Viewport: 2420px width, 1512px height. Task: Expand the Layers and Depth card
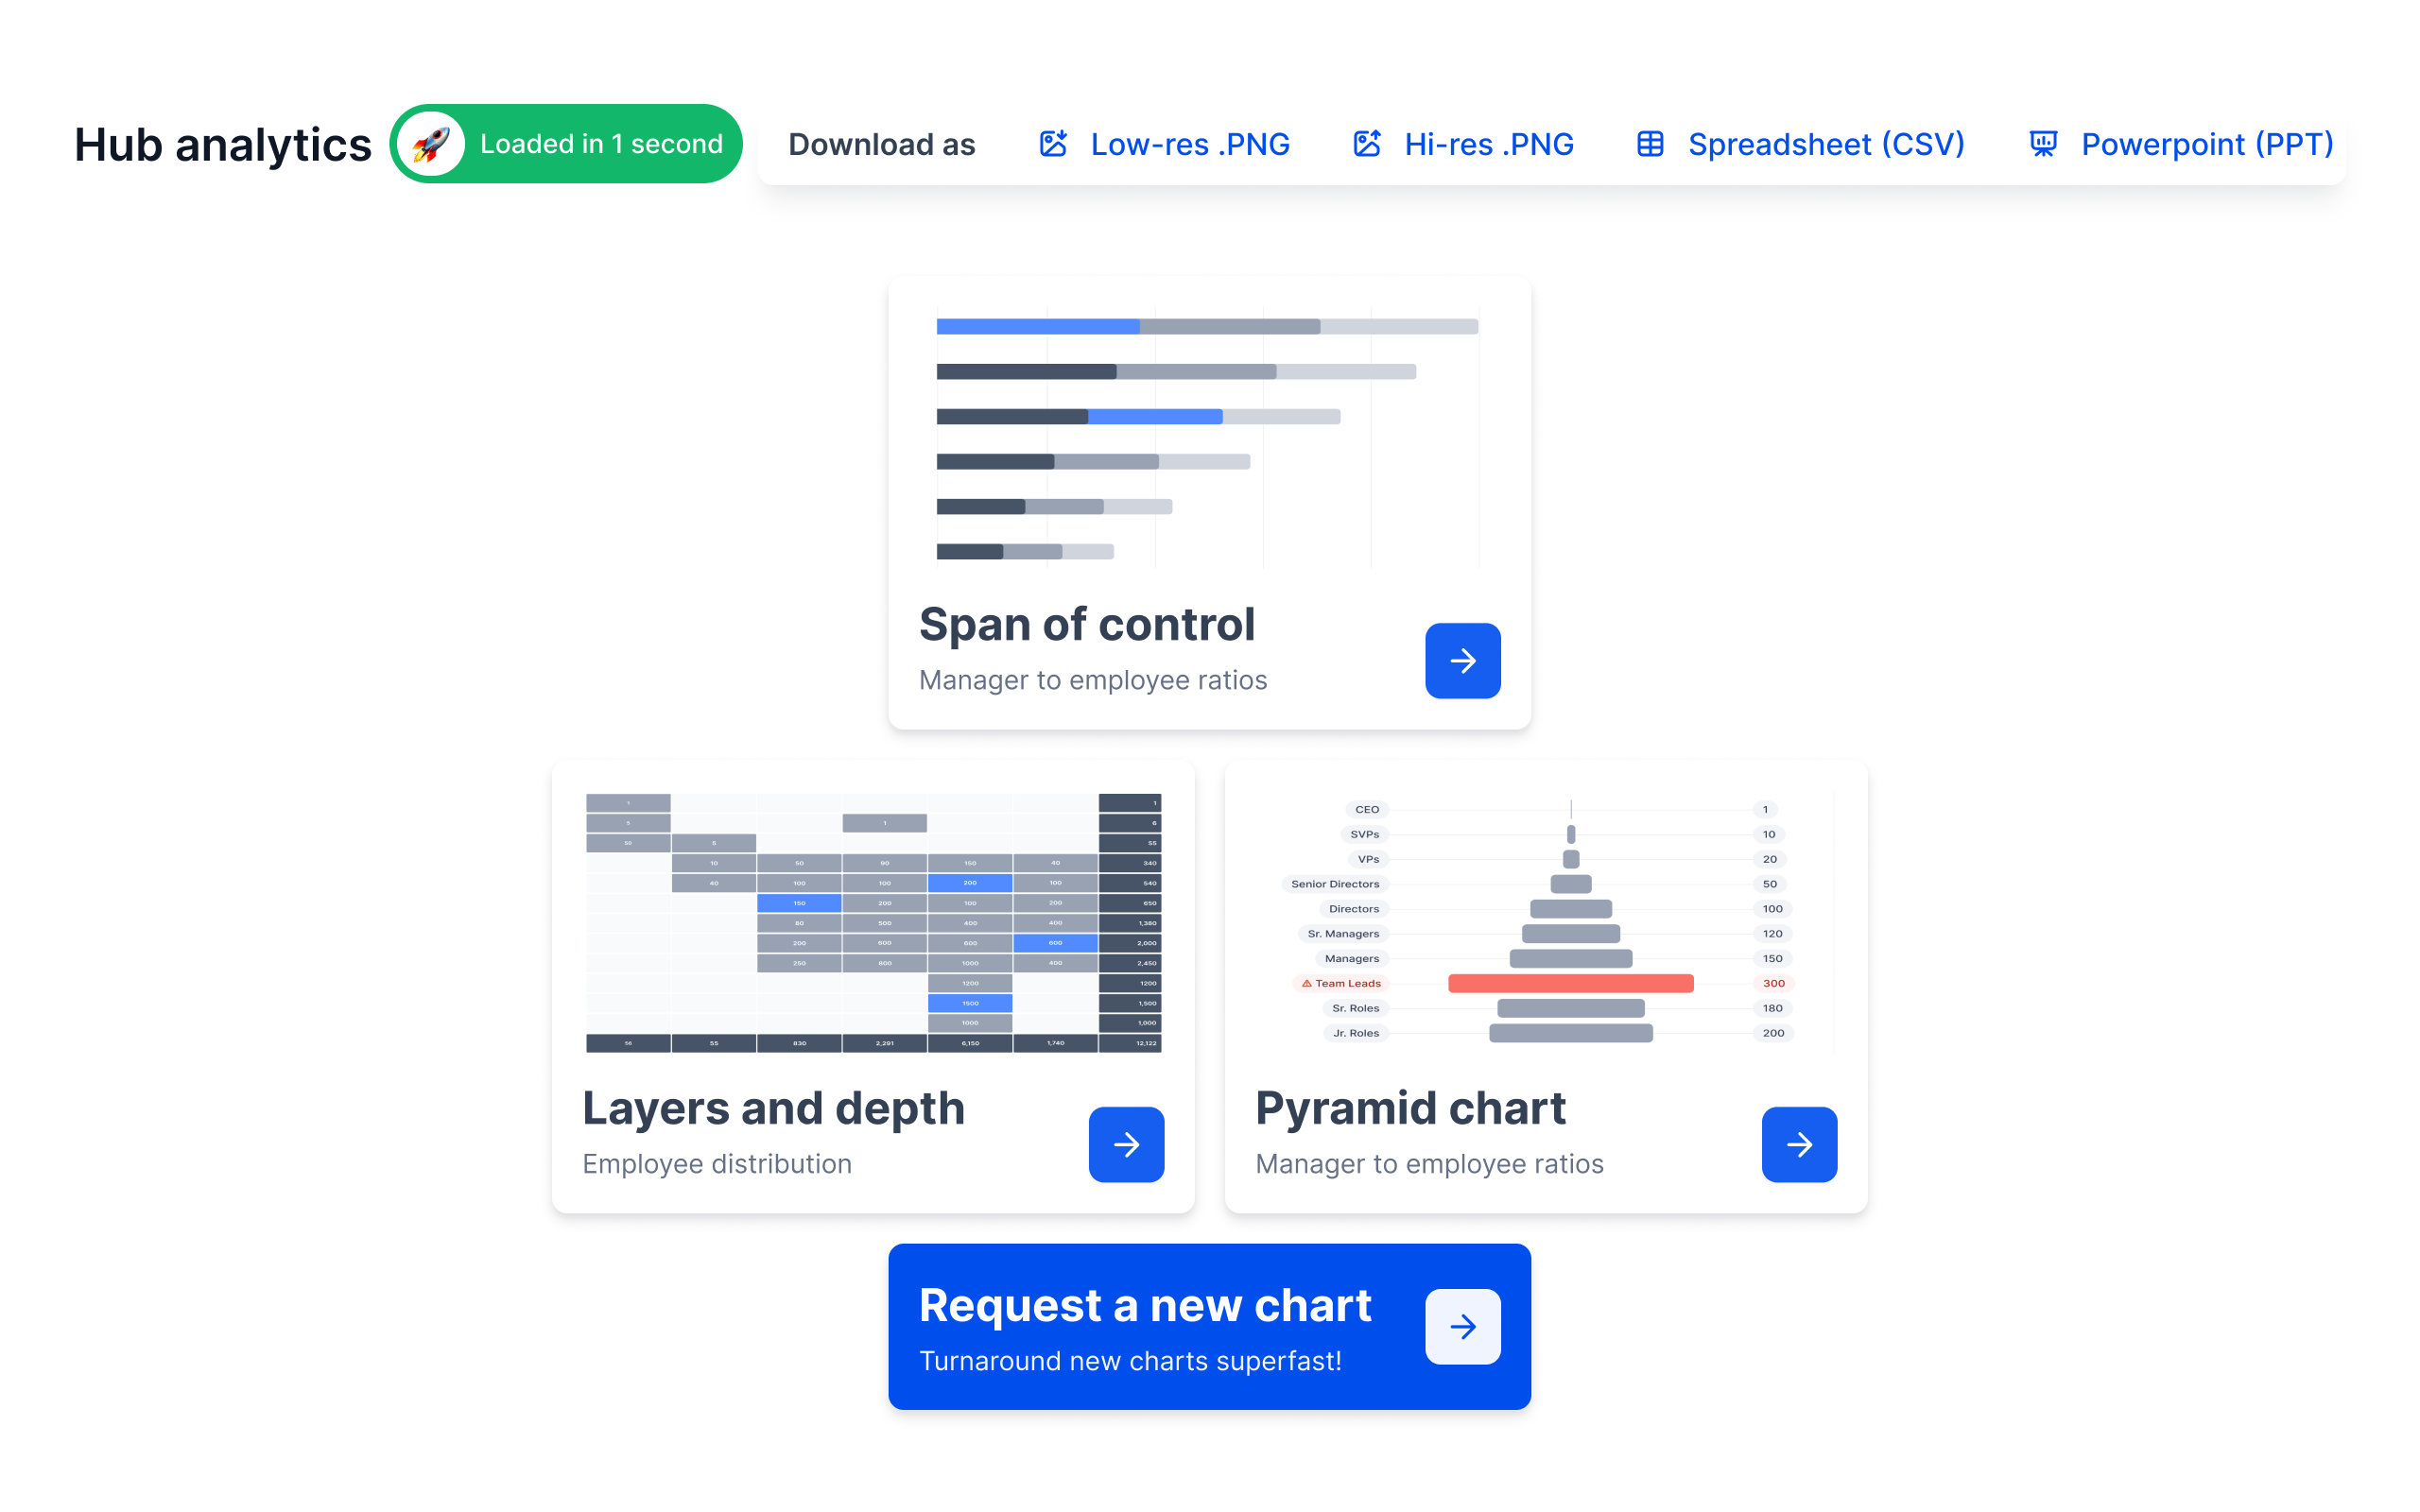pyautogui.click(x=1124, y=1144)
